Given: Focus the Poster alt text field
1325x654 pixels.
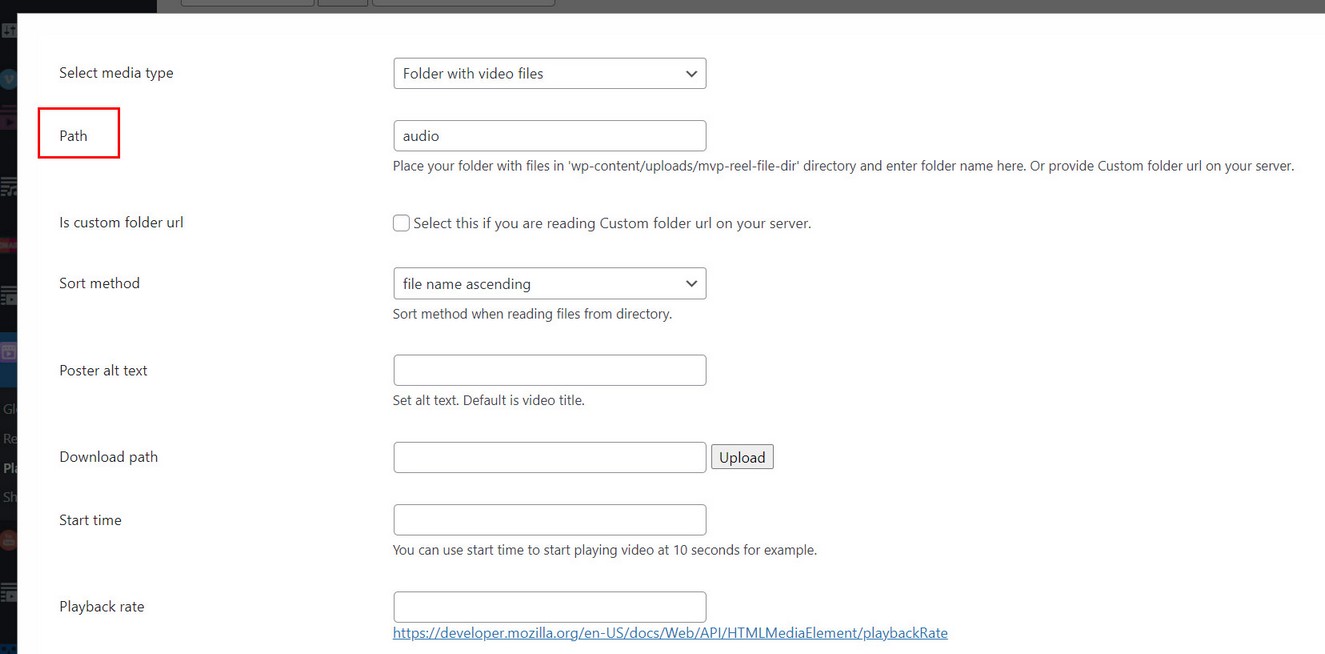Looking at the screenshot, I should [x=549, y=370].
